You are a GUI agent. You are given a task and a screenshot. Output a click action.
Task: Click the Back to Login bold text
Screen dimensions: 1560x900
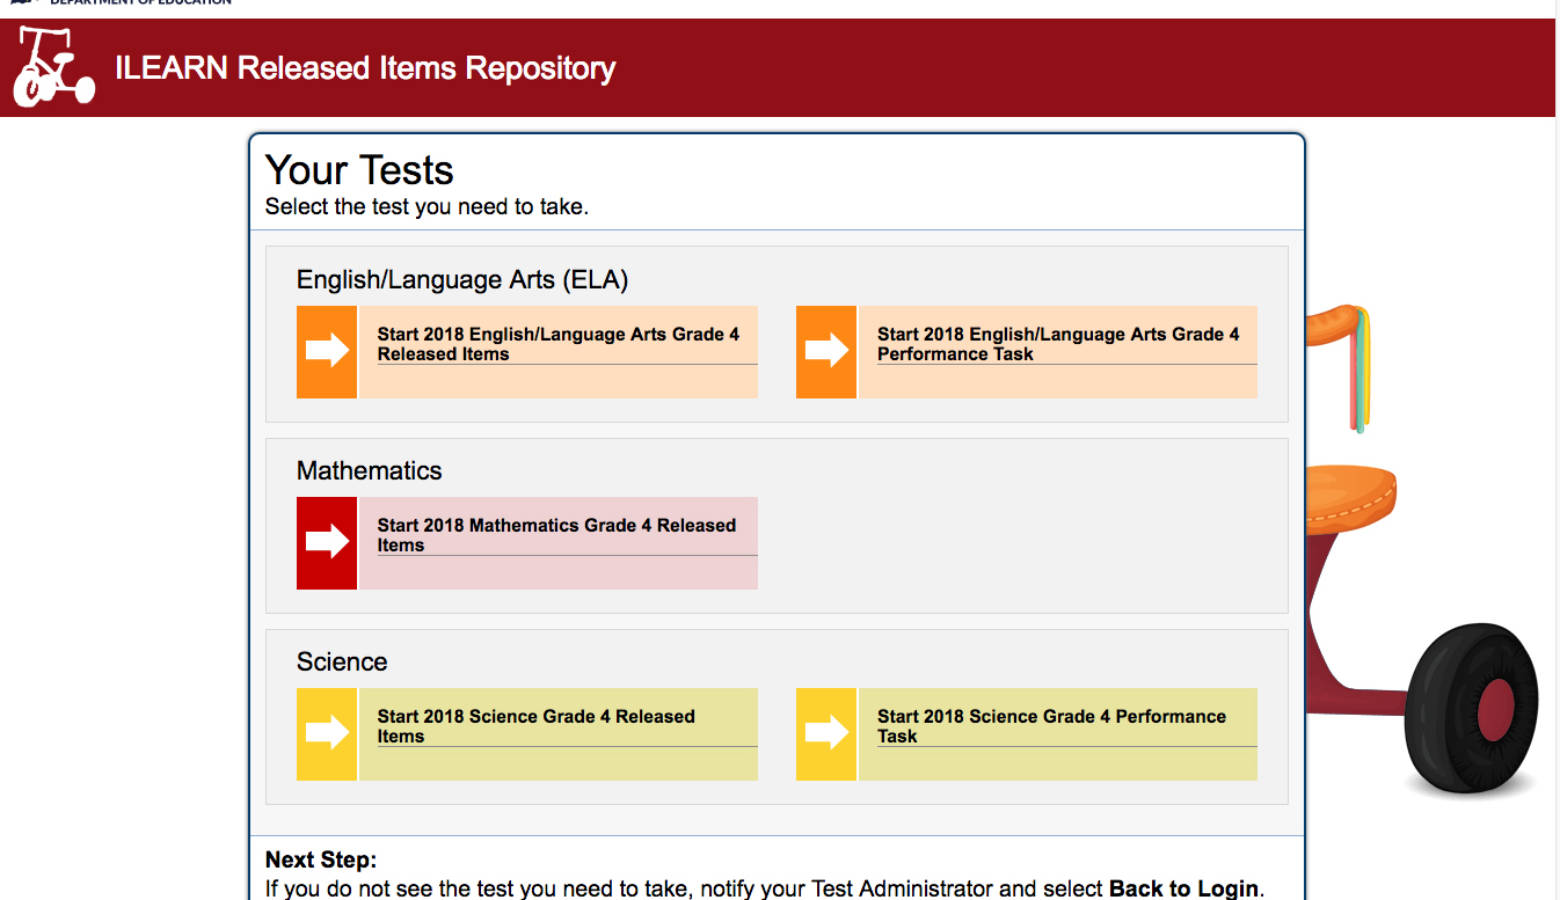coord(1184,888)
